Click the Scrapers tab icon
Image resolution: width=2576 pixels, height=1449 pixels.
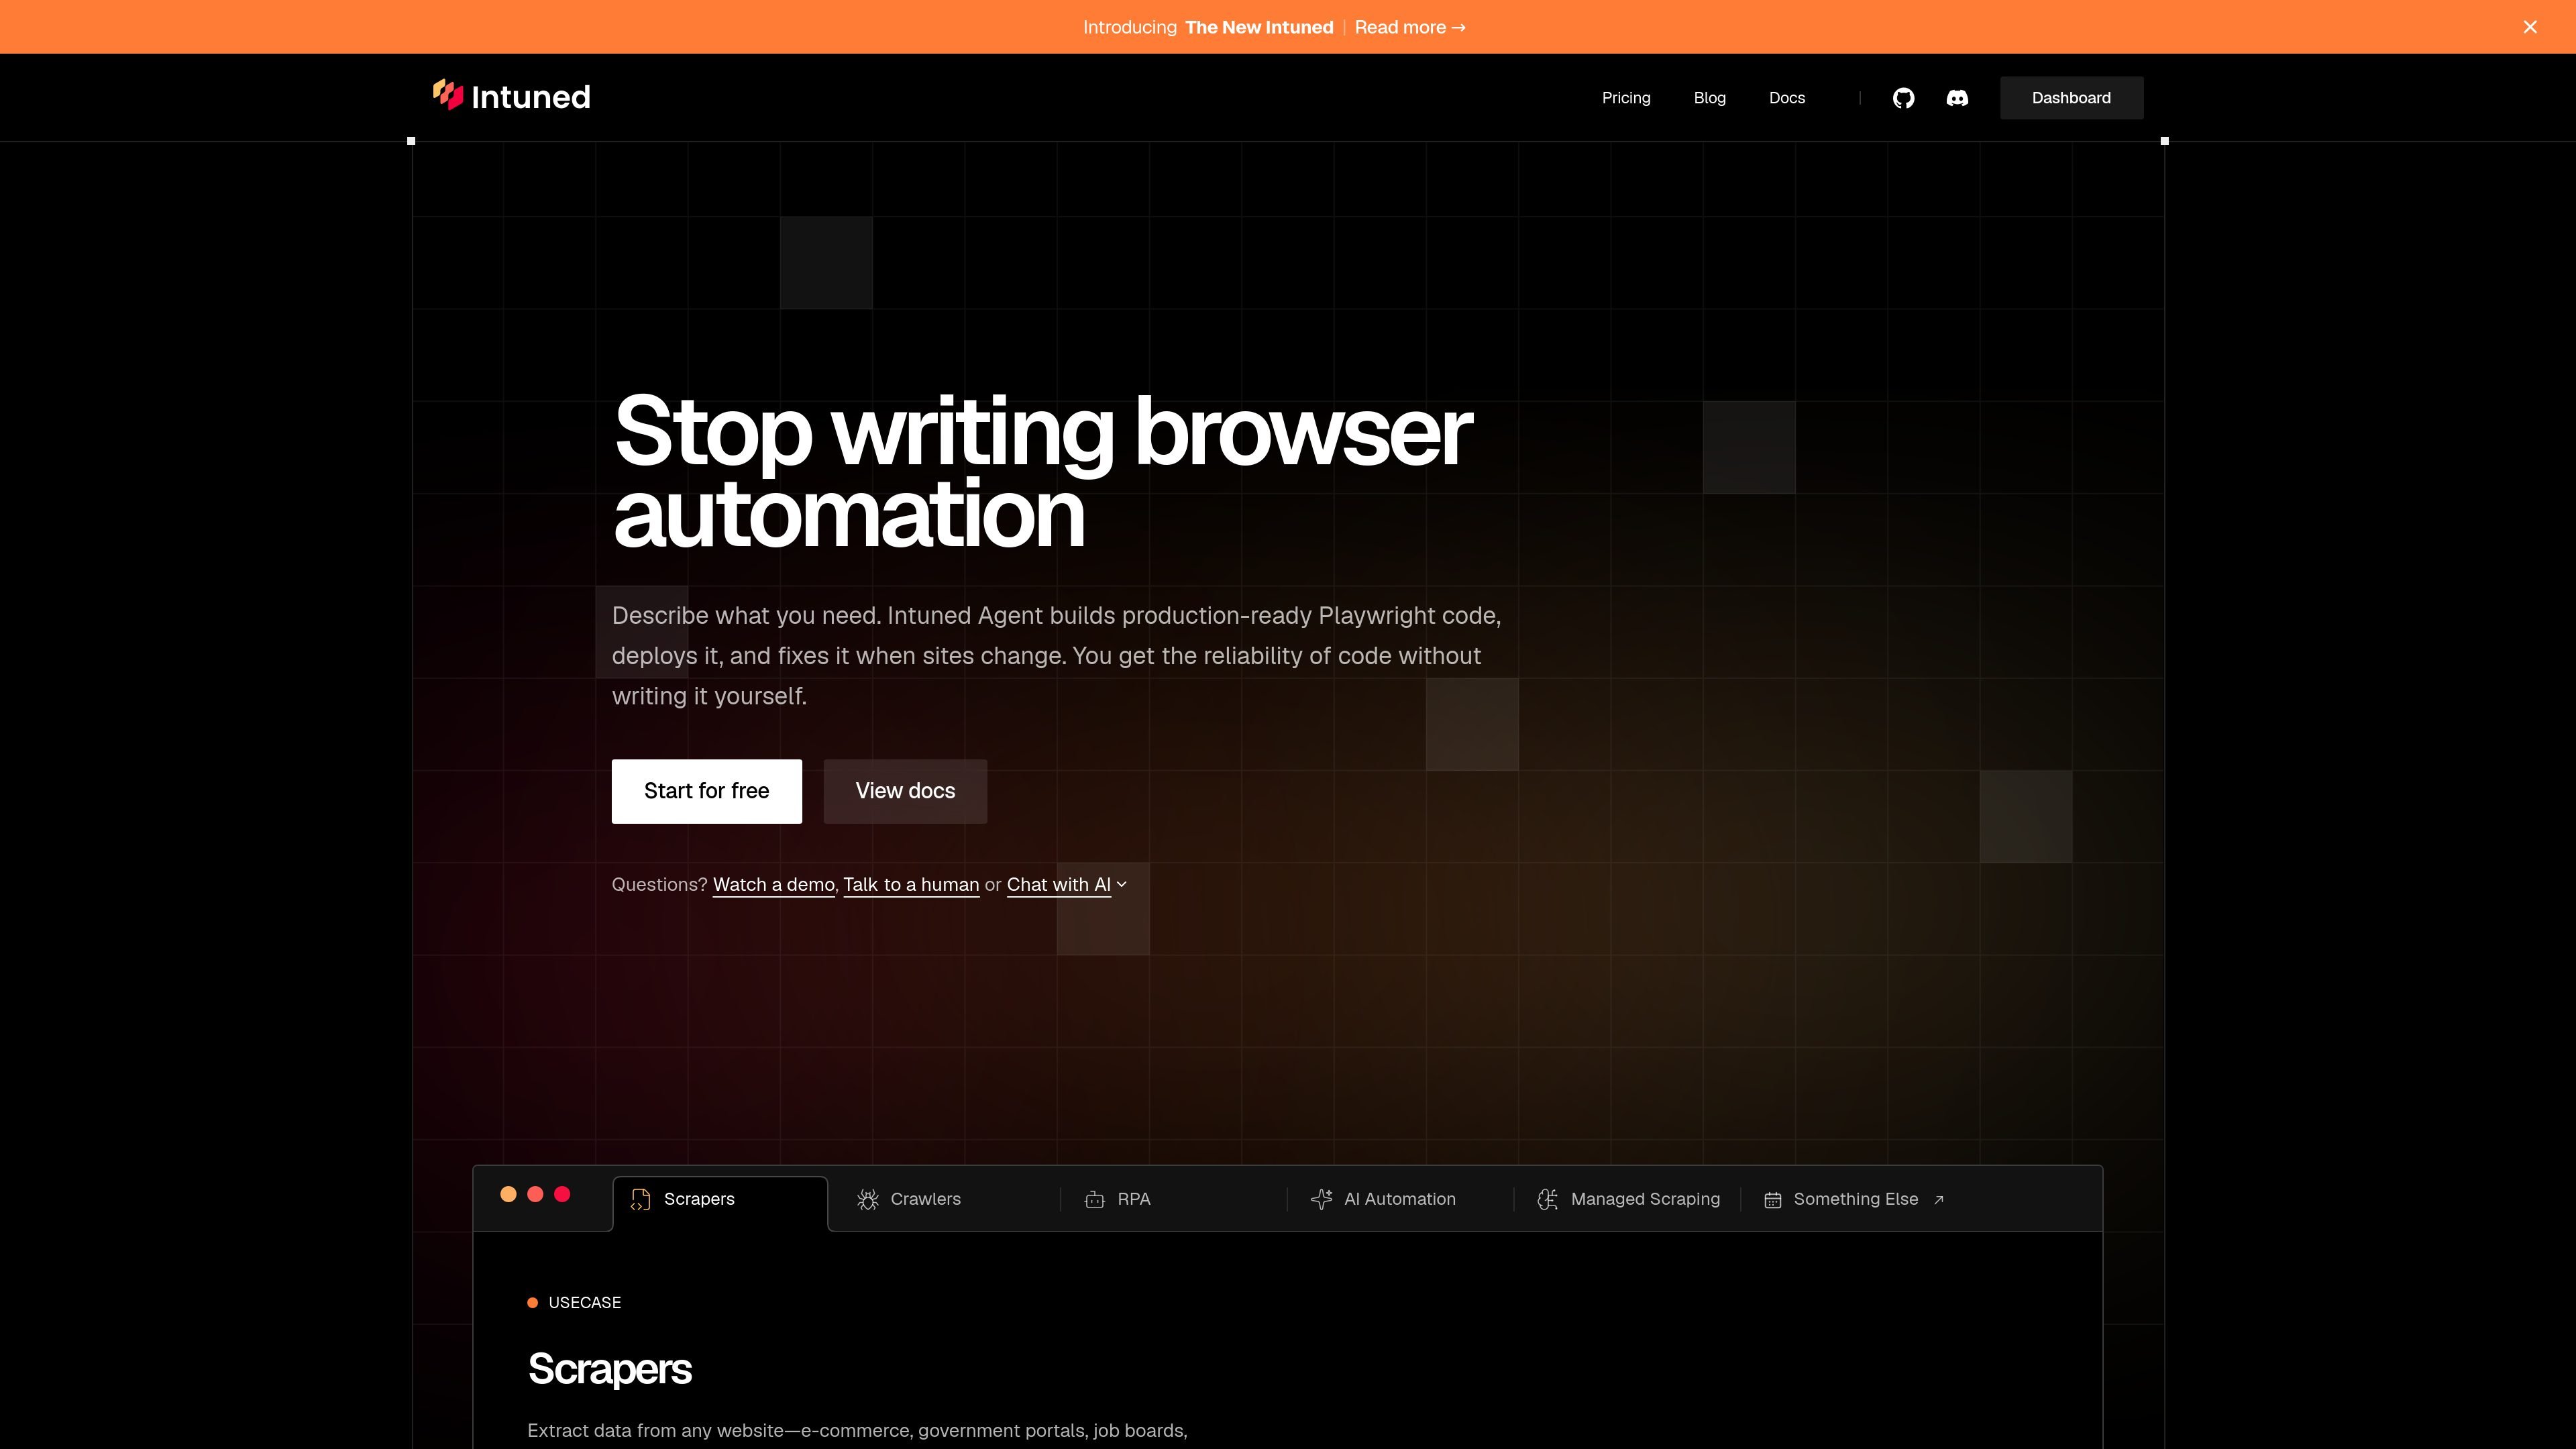tap(641, 1199)
